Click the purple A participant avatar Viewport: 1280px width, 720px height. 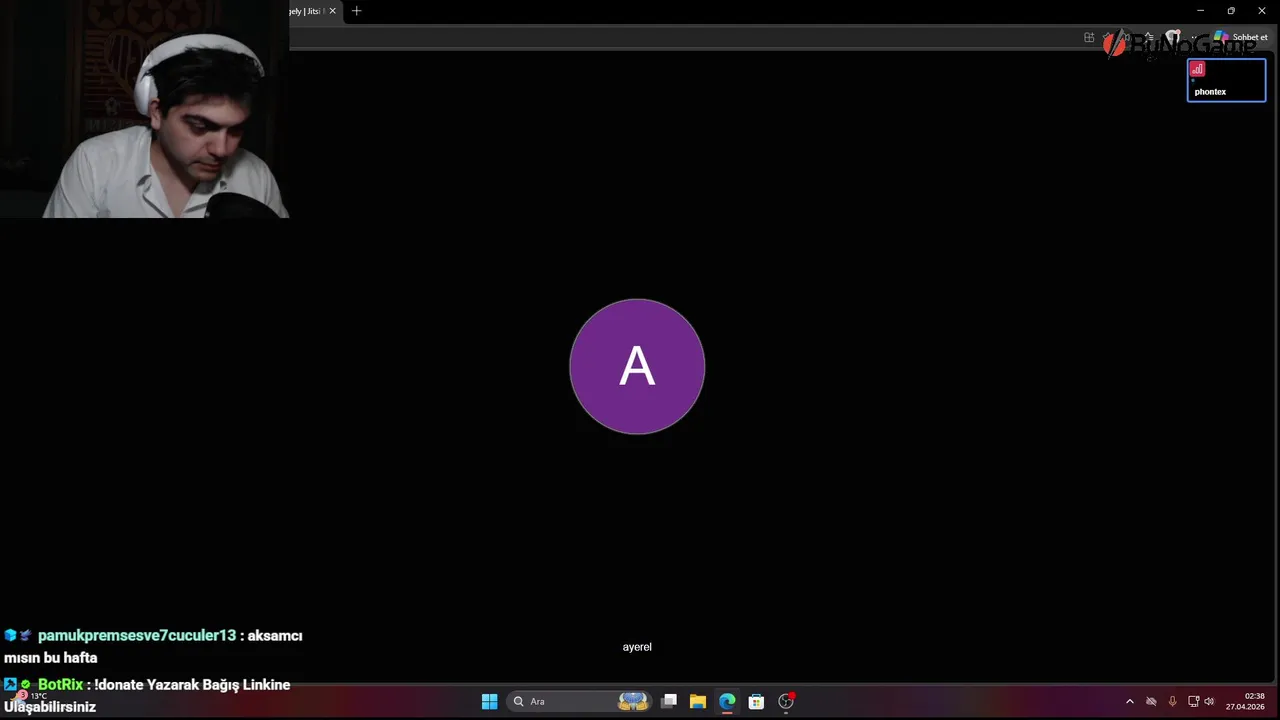point(637,366)
